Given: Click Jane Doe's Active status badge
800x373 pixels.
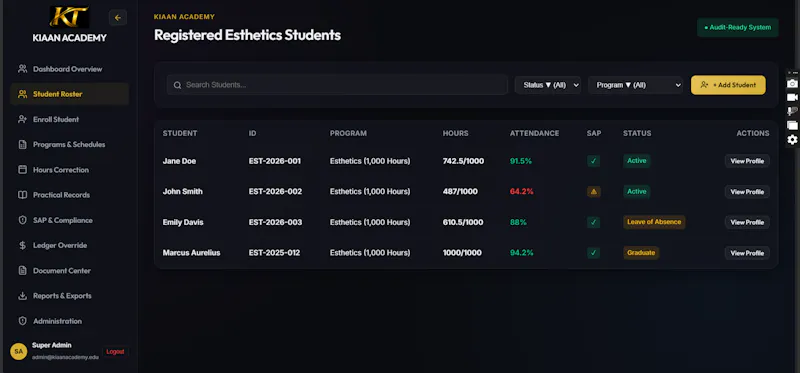Looking at the screenshot, I should tap(637, 161).
